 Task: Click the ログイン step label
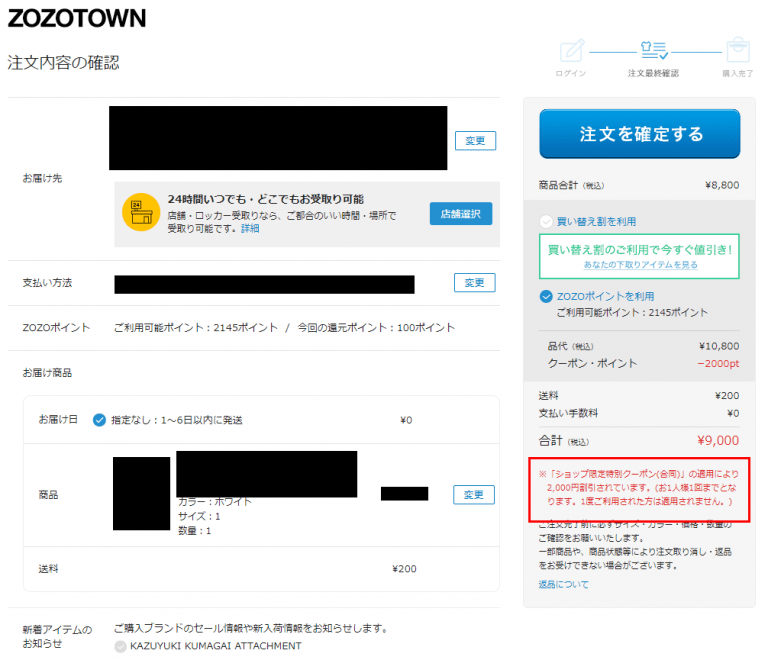pyautogui.click(x=571, y=73)
